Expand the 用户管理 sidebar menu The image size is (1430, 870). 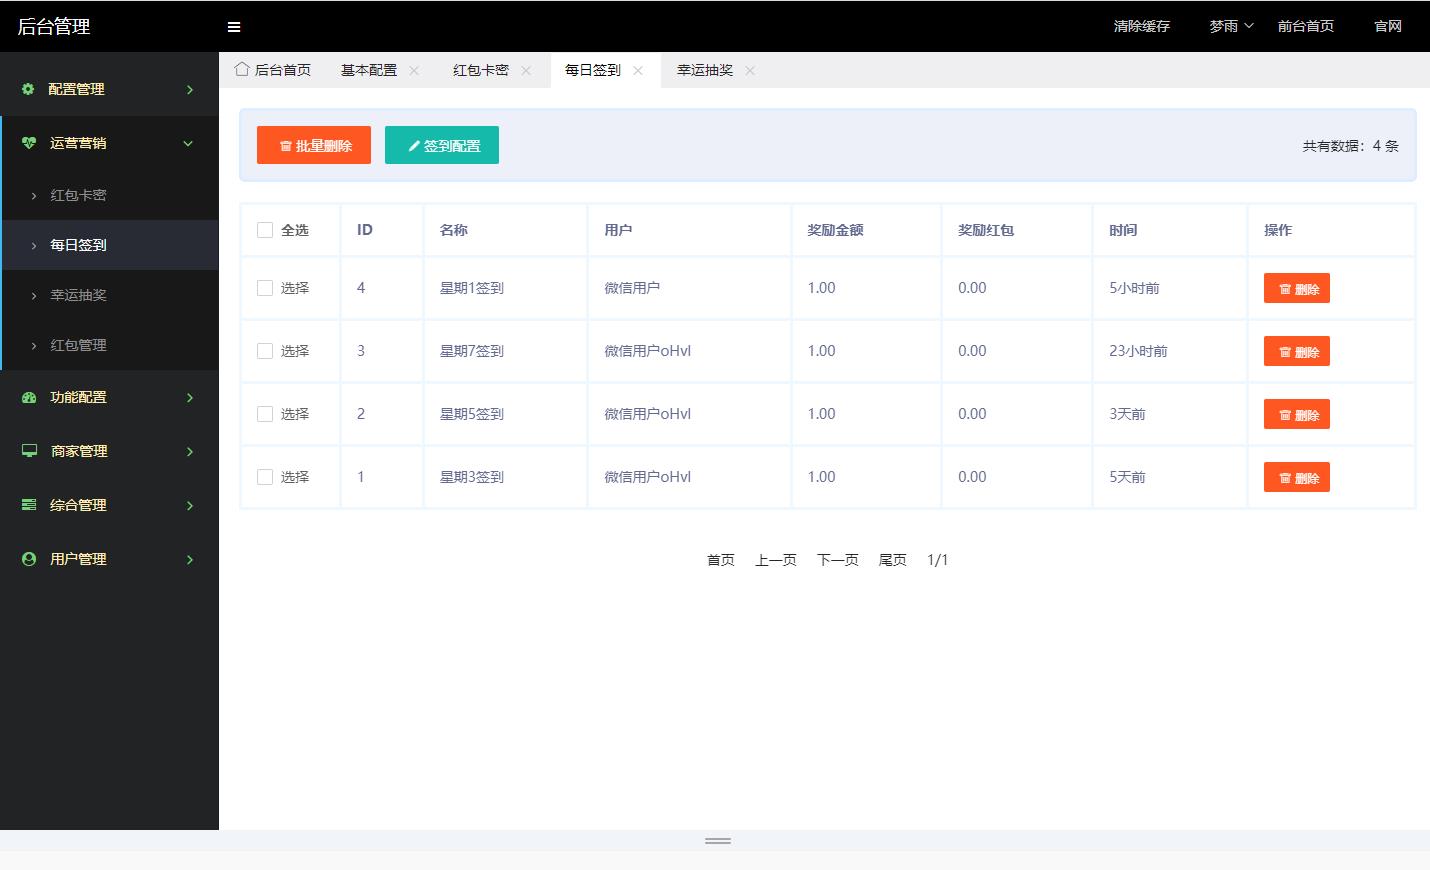point(109,559)
